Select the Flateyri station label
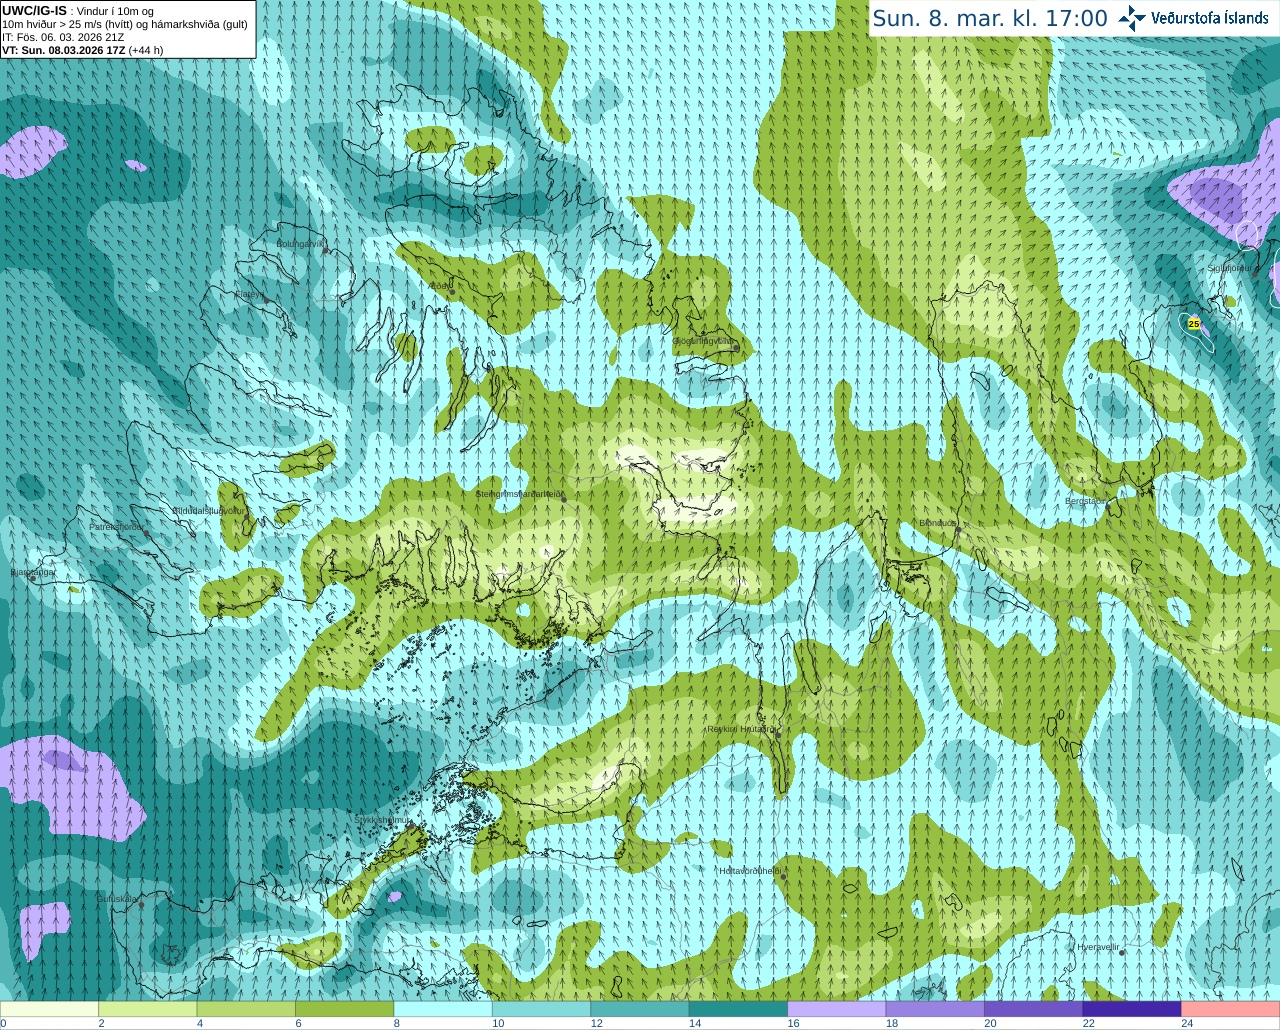The image size is (1280, 1030). coord(249,294)
